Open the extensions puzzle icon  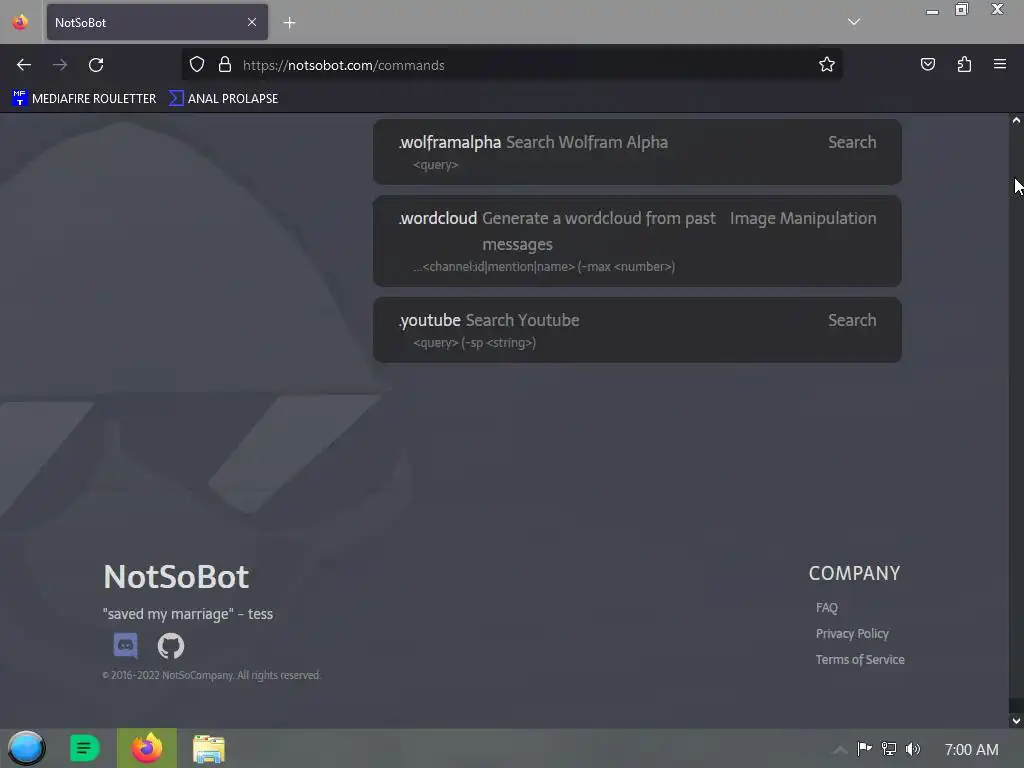[964, 64]
